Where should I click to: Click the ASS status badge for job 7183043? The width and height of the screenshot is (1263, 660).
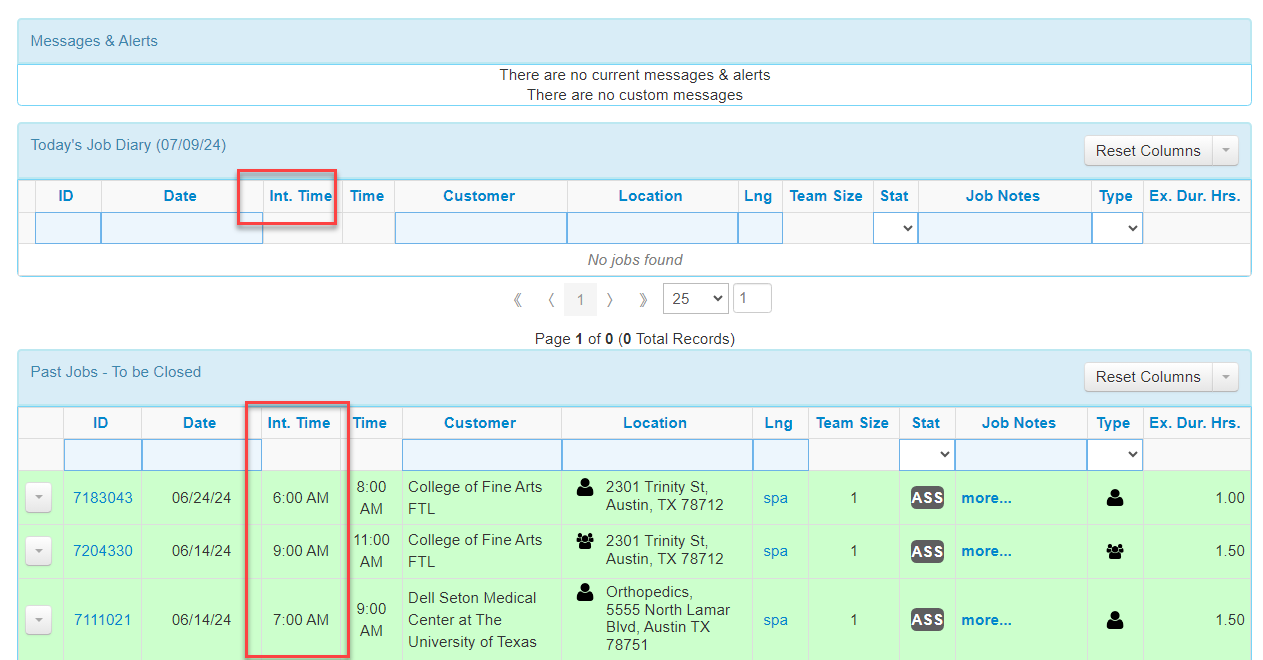pos(926,497)
